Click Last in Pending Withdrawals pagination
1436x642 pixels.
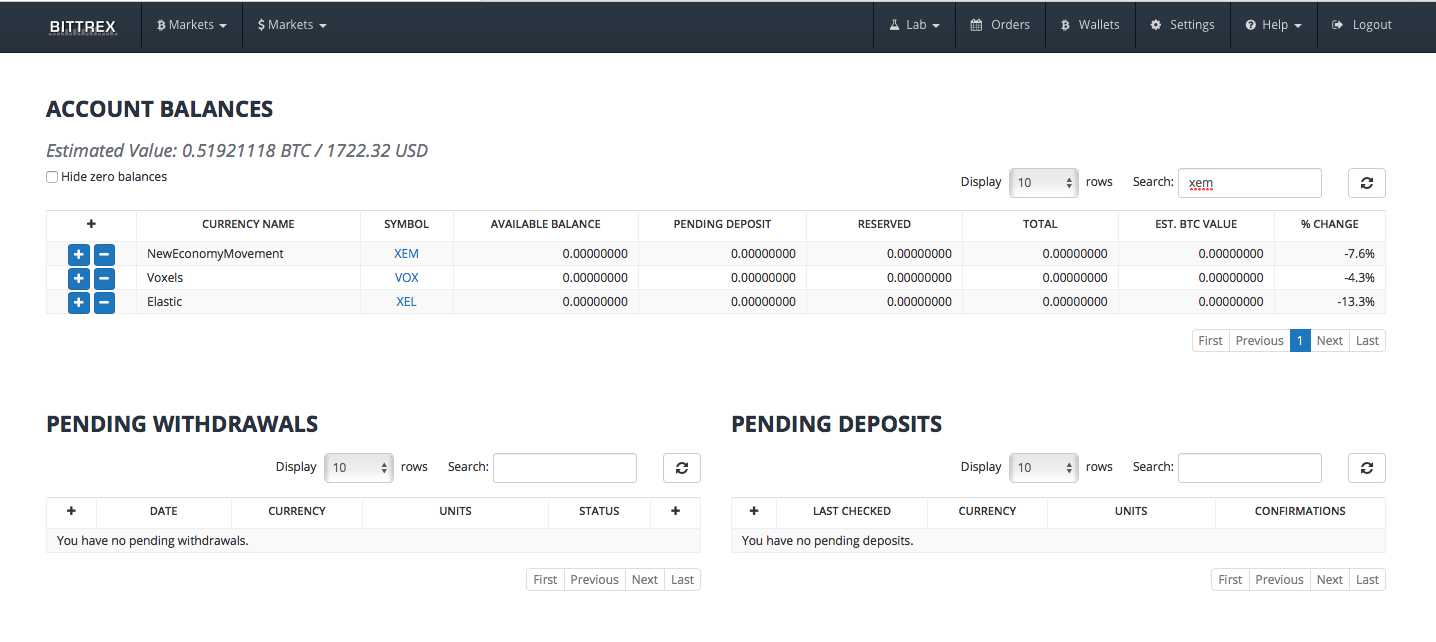(682, 580)
